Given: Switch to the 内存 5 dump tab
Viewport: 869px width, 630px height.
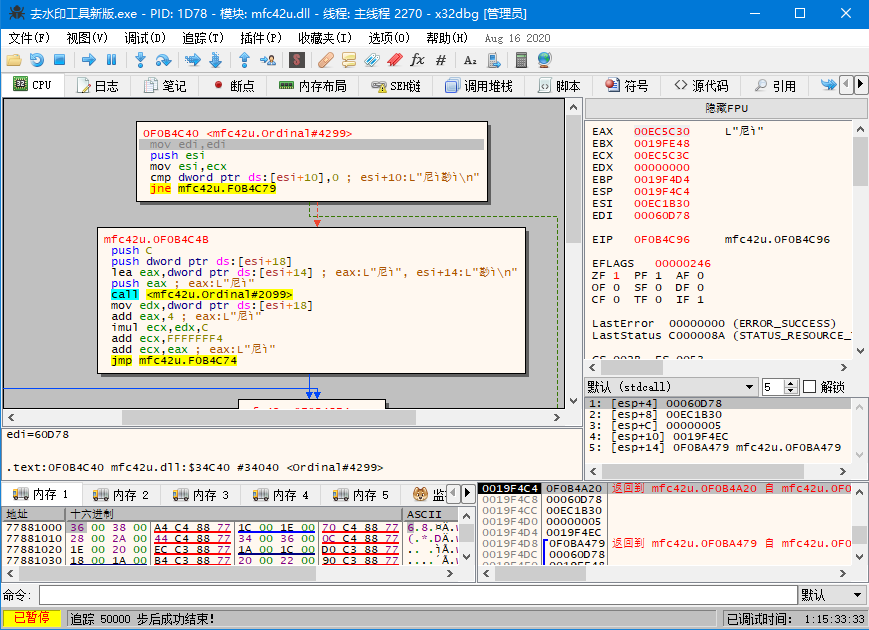Looking at the screenshot, I should click(360, 494).
